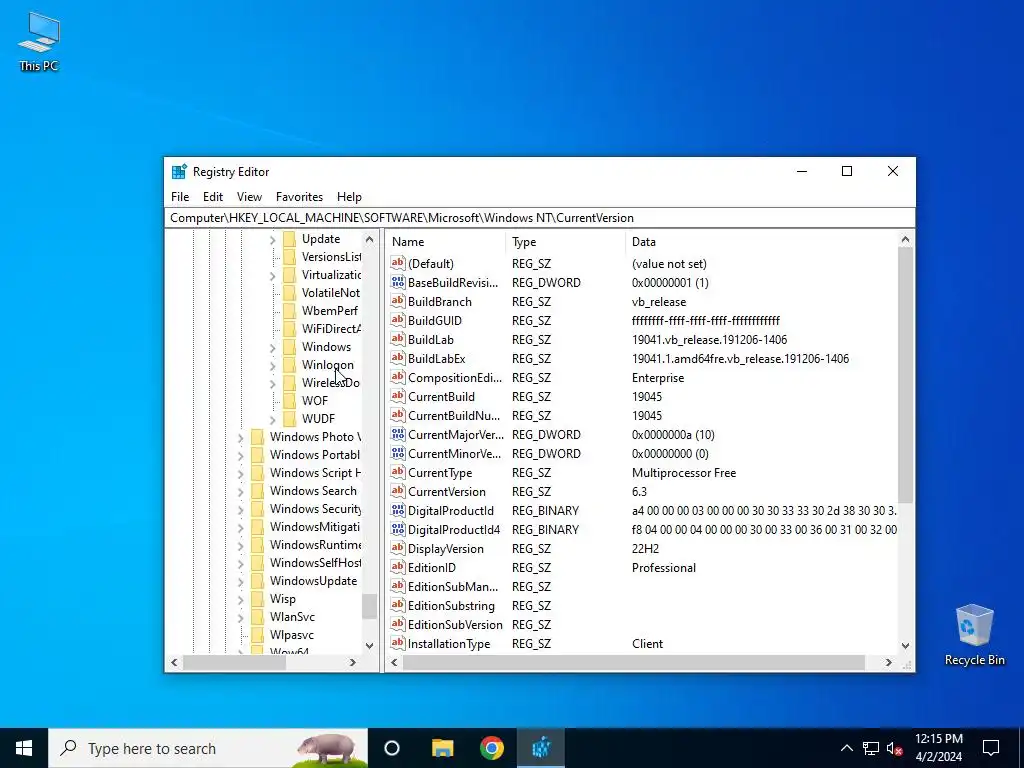Click the Winlogon folder icon
The image size is (1024, 768).
click(289, 364)
